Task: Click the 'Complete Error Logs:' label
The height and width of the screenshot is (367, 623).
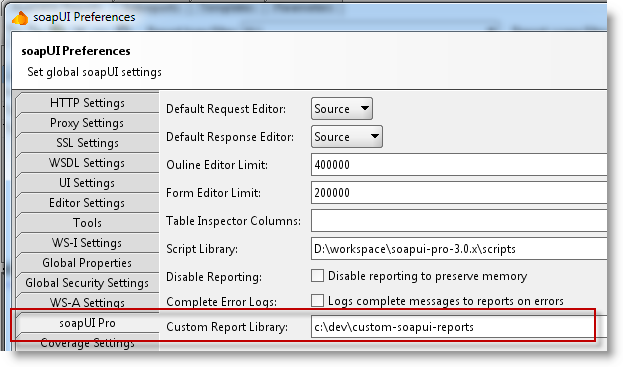Action: point(221,302)
